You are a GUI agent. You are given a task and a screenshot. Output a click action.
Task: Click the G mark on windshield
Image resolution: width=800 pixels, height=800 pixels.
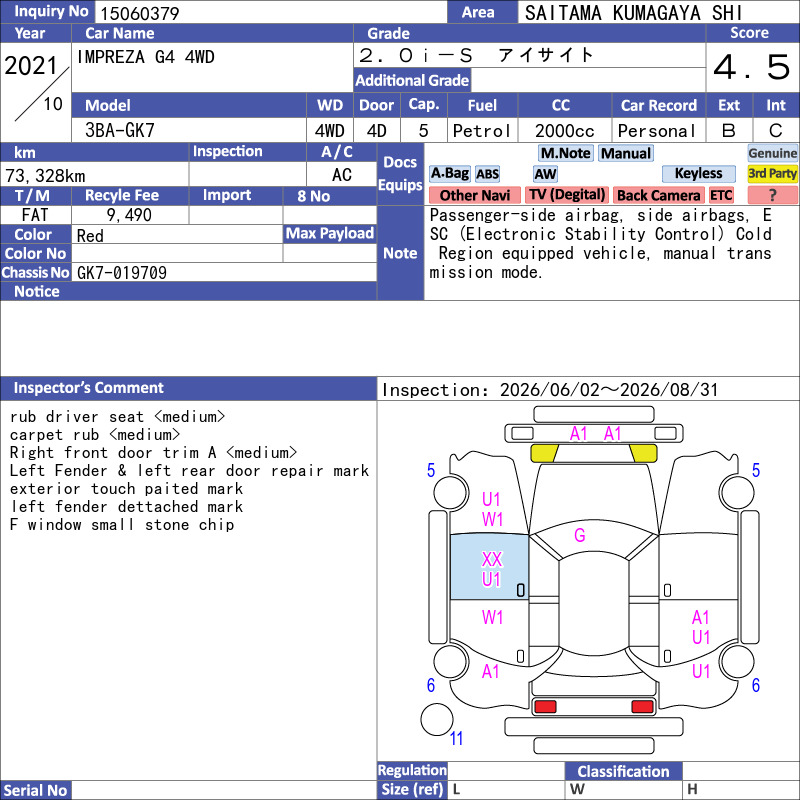580,535
